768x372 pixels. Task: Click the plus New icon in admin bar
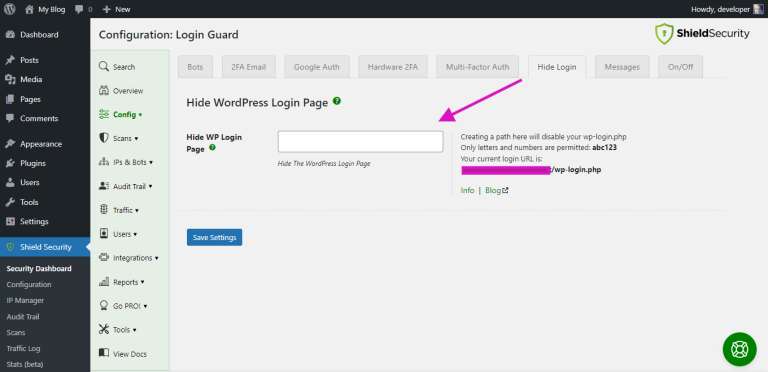107,9
